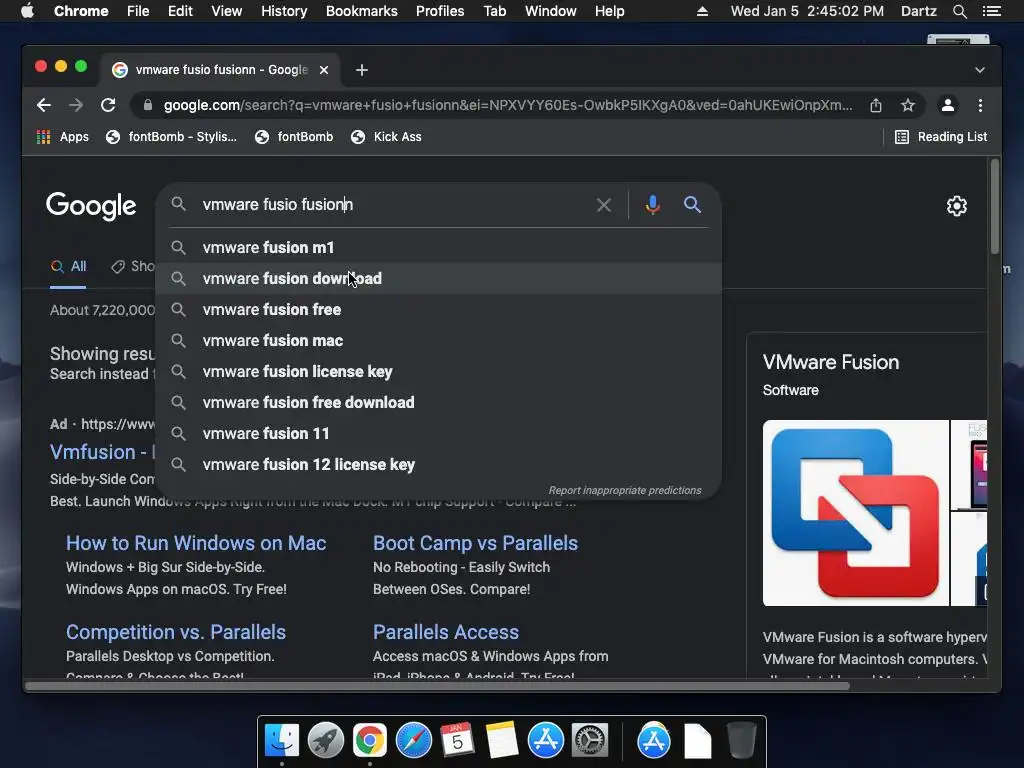Open the Vmfusion ad headline

(x=103, y=452)
